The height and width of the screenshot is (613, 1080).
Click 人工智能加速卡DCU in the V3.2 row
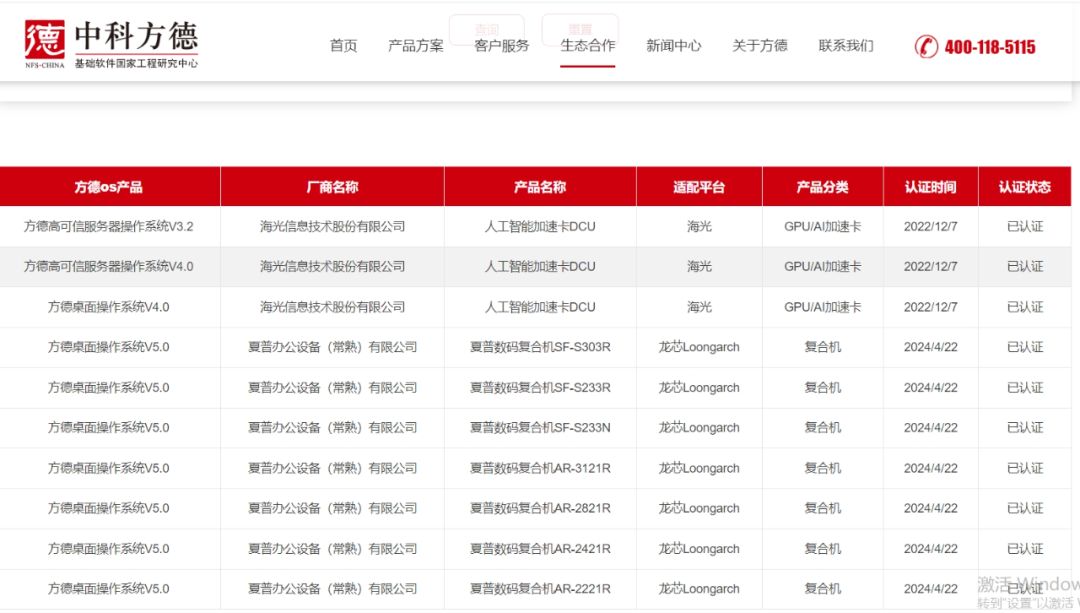pyautogui.click(x=540, y=226)
